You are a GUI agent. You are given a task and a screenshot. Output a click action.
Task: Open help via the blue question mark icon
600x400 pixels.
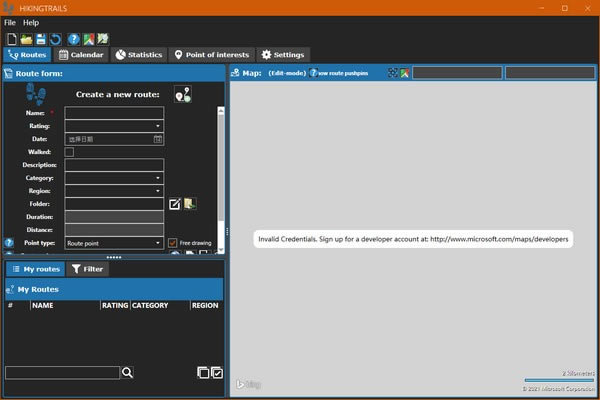[73, 38]
